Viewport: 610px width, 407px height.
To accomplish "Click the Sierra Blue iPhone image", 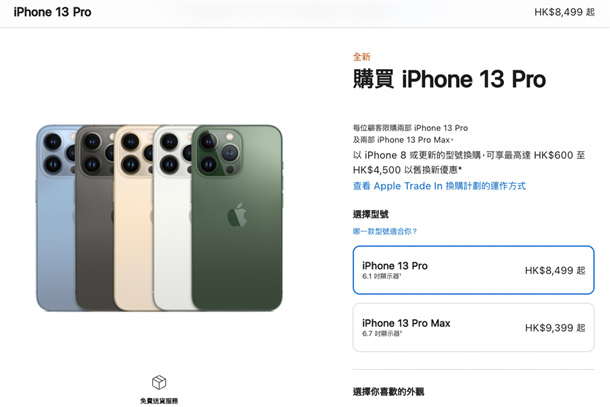I will 56,218.
